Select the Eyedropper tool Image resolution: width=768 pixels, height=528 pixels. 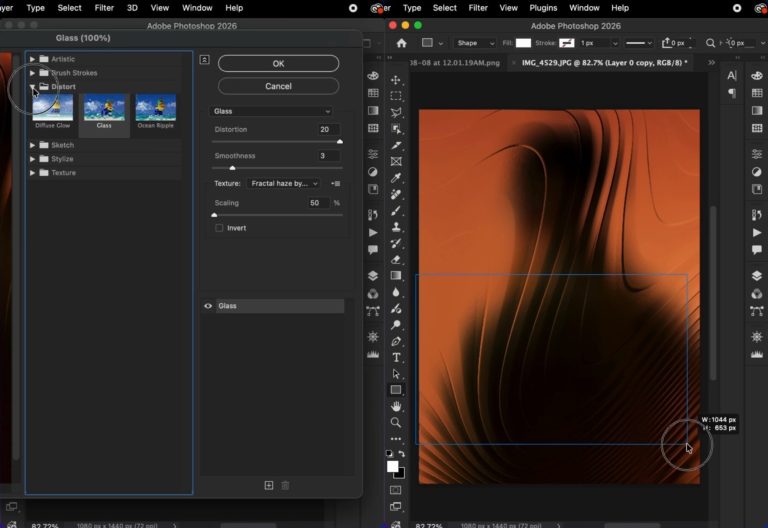tap(396, 178)
